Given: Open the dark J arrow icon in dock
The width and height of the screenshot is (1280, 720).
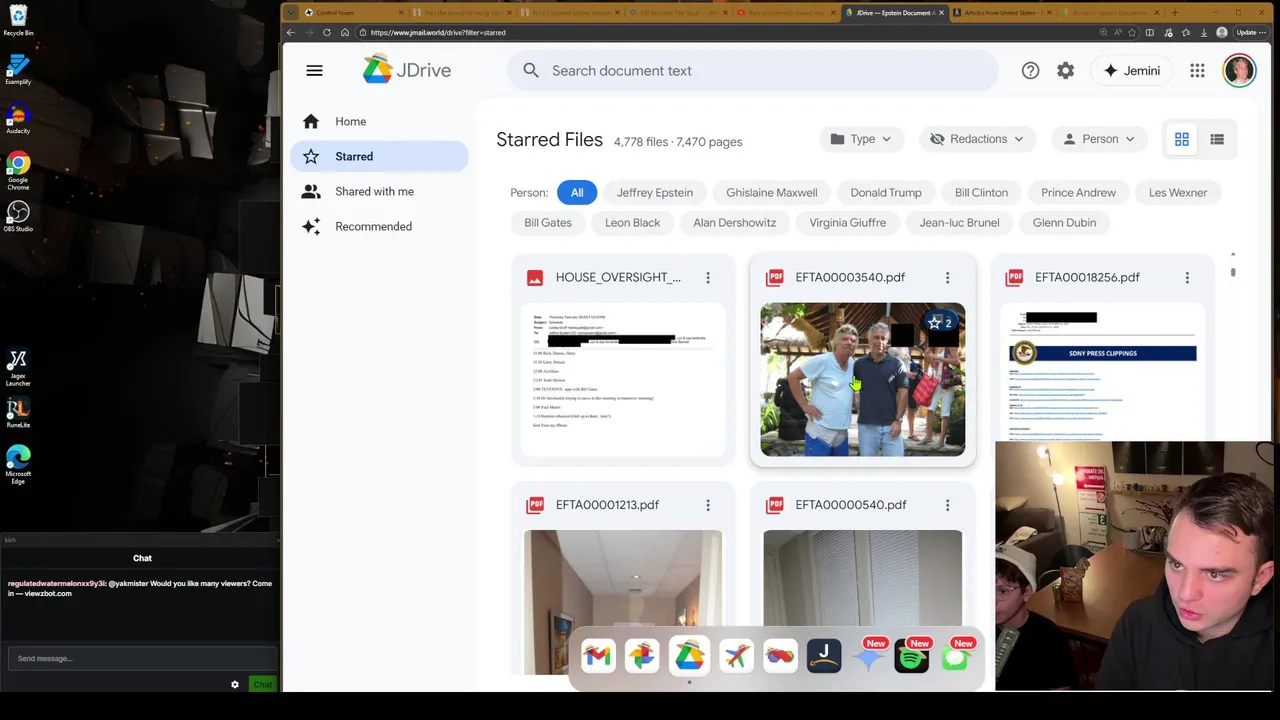Looking at the screenshot, I should pos(824,656).
